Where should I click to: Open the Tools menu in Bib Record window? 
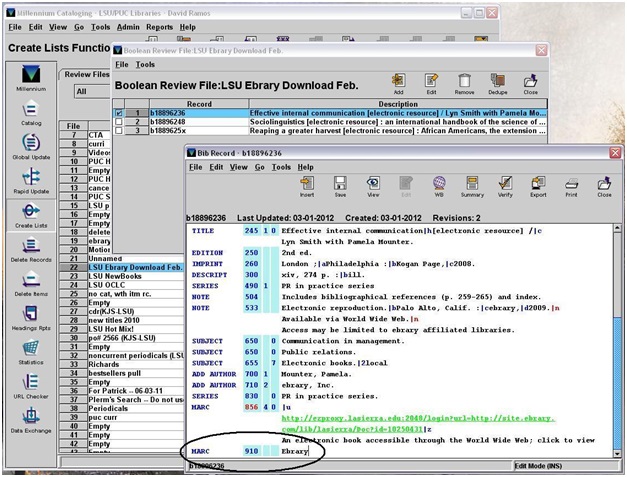pos(281,167)
